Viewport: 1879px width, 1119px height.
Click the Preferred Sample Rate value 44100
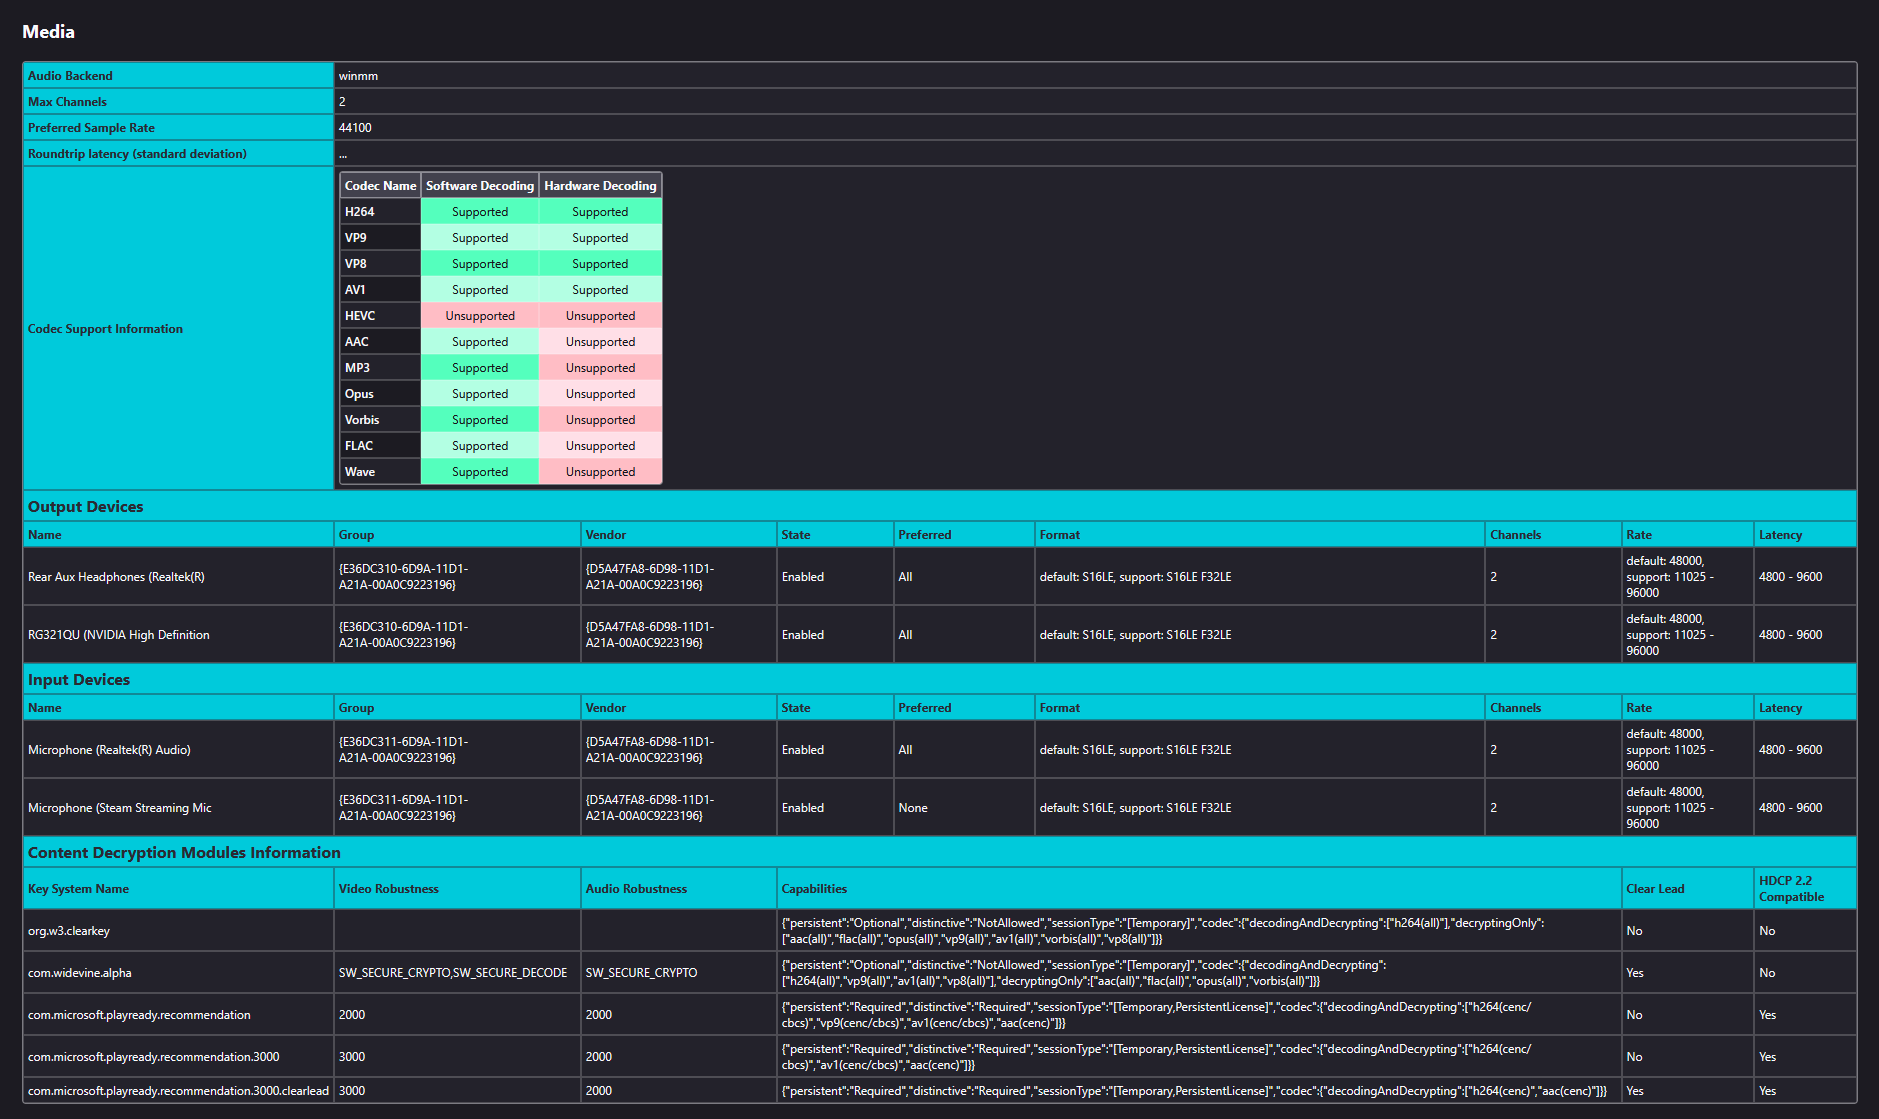(355, 128)
